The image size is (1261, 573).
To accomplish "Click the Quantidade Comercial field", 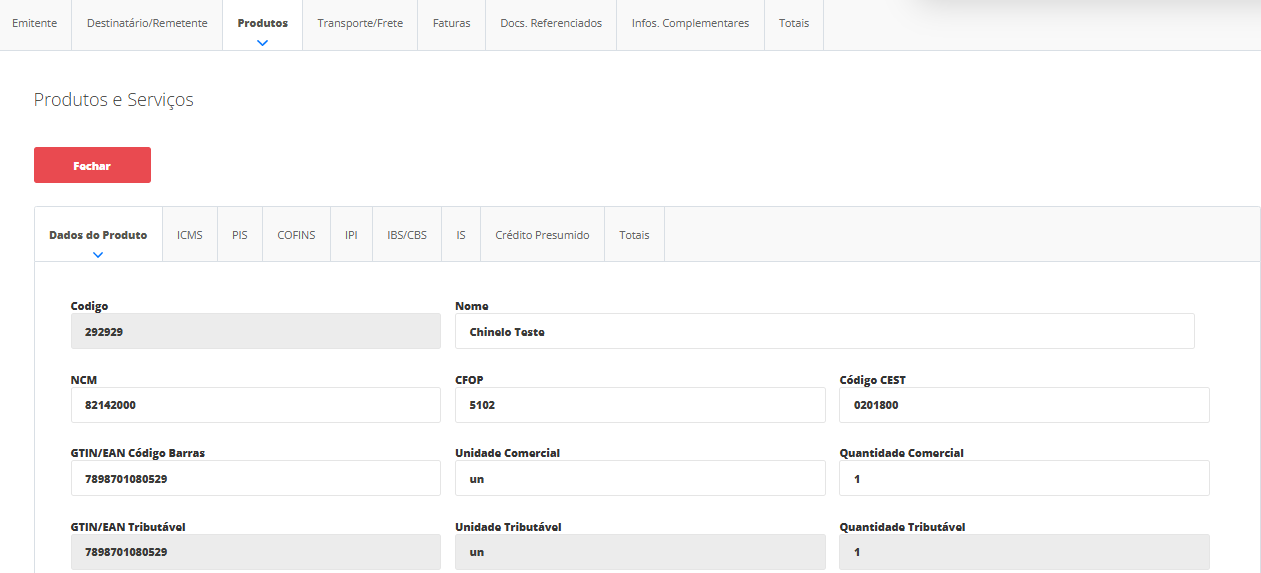I will point(1024,478).
